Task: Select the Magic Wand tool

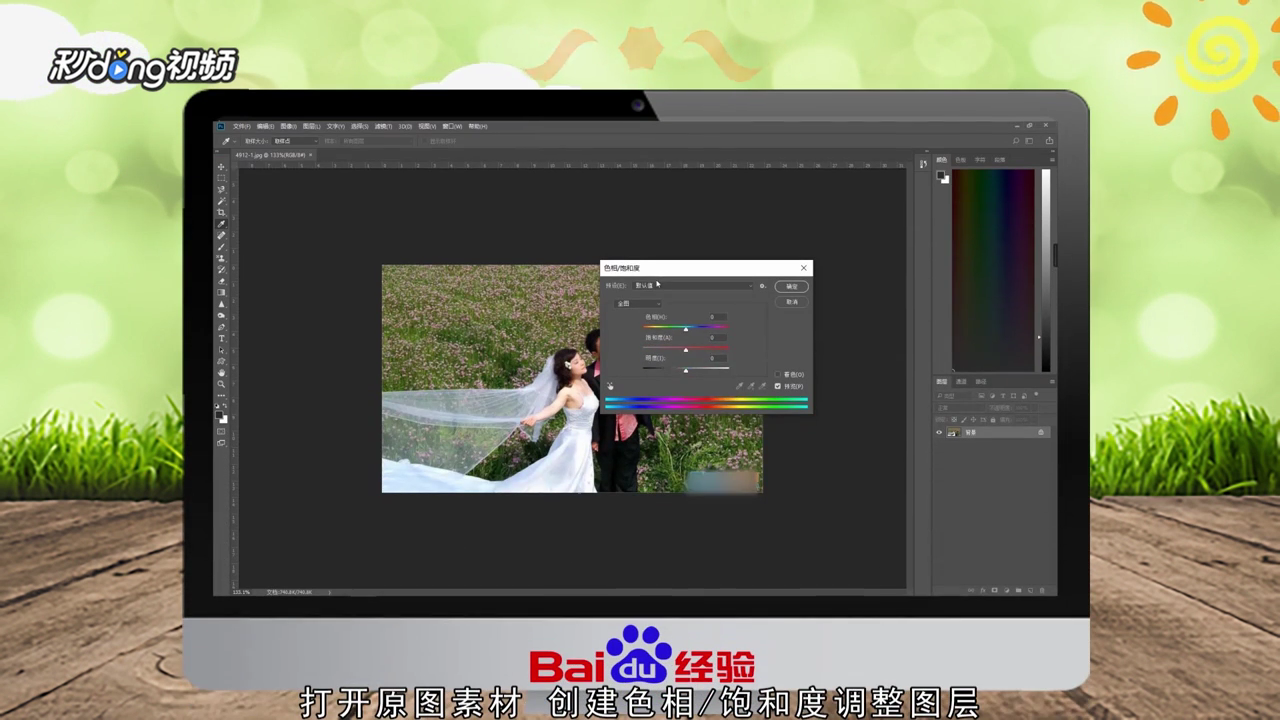Action: click(221, 201)
